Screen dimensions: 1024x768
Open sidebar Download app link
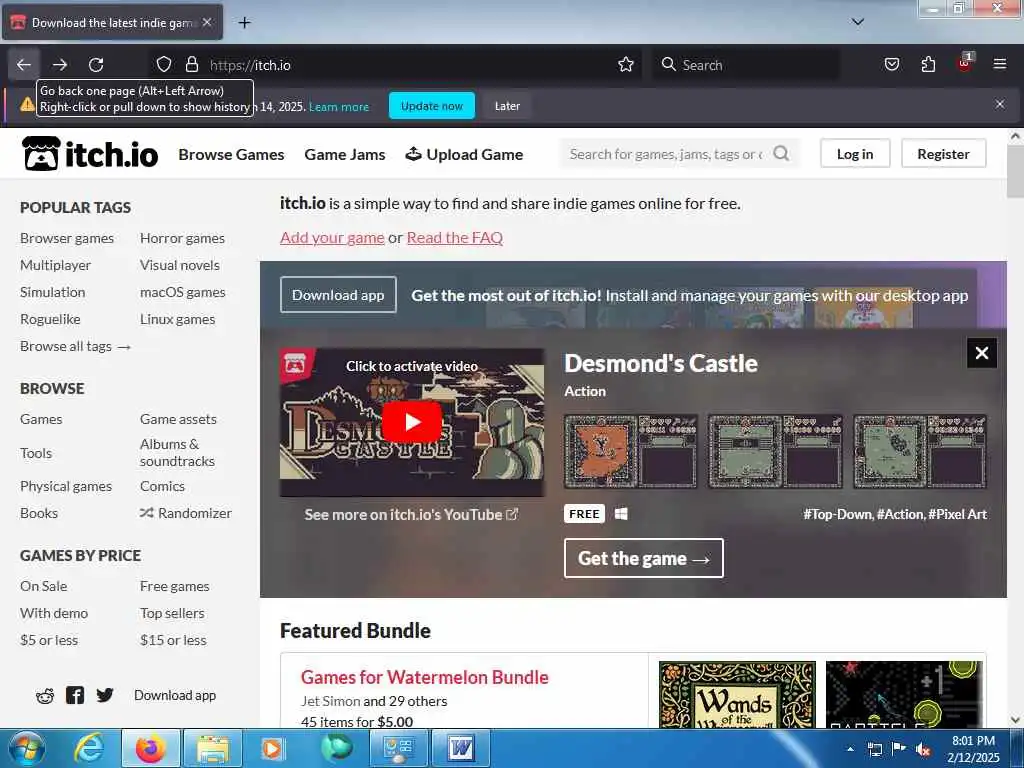click(175, 696)
